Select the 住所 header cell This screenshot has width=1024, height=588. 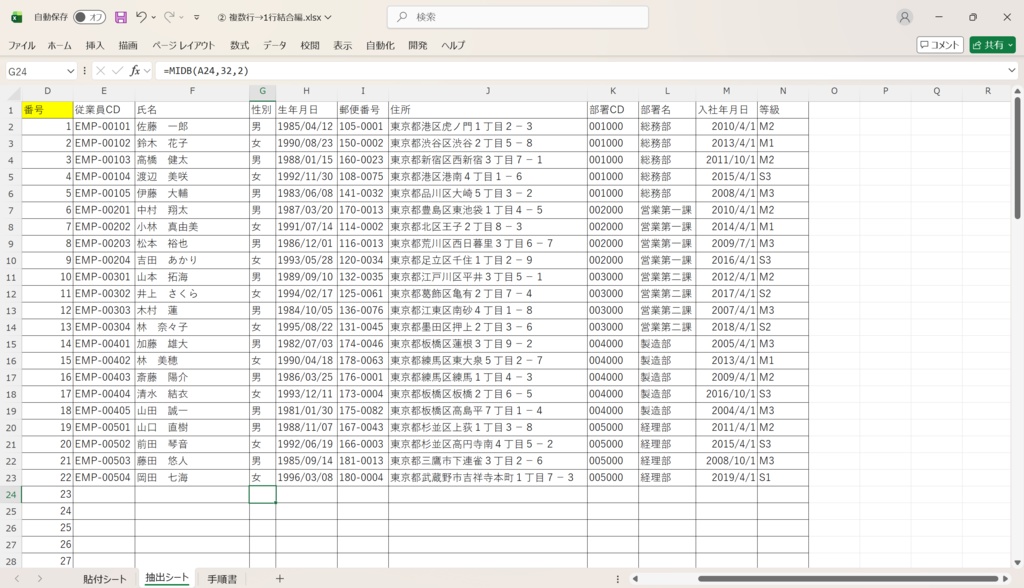(488, 110)
